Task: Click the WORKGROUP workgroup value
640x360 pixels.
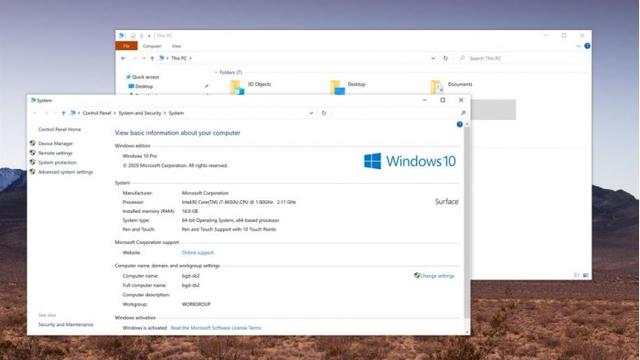Action: 196,304
